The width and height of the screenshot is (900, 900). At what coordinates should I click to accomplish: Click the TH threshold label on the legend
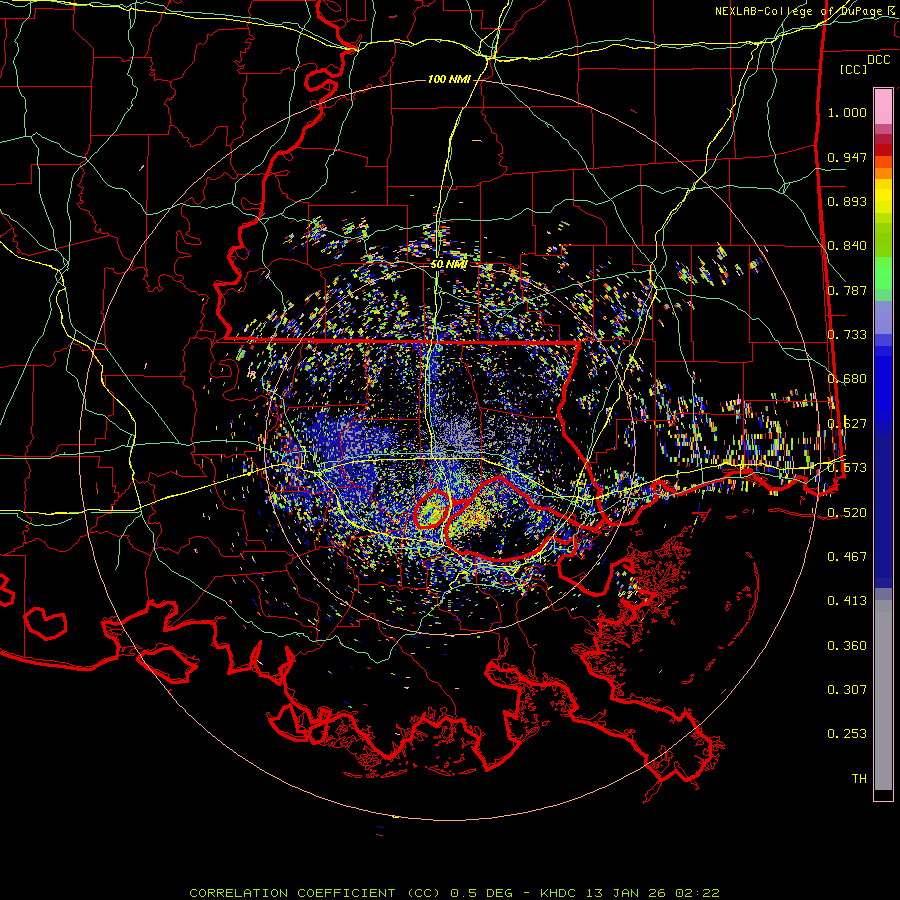coord(859,778)
